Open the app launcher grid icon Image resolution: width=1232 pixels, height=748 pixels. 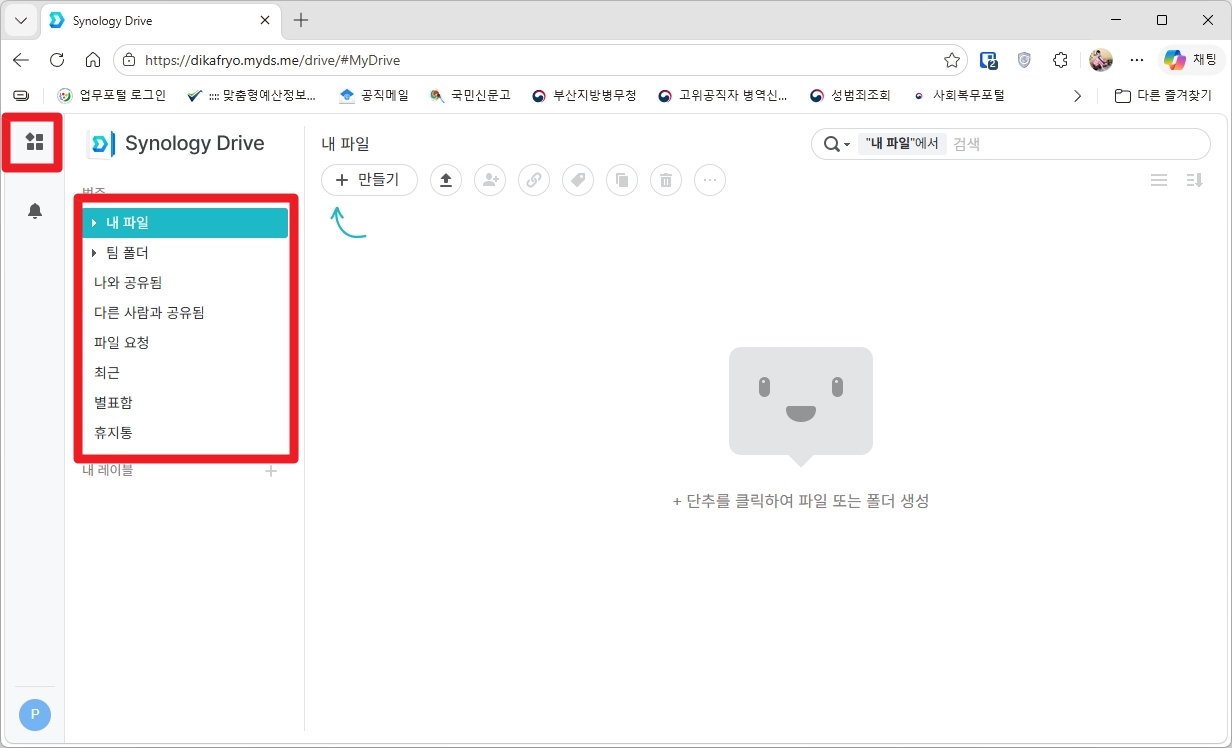tap(33, 142)
